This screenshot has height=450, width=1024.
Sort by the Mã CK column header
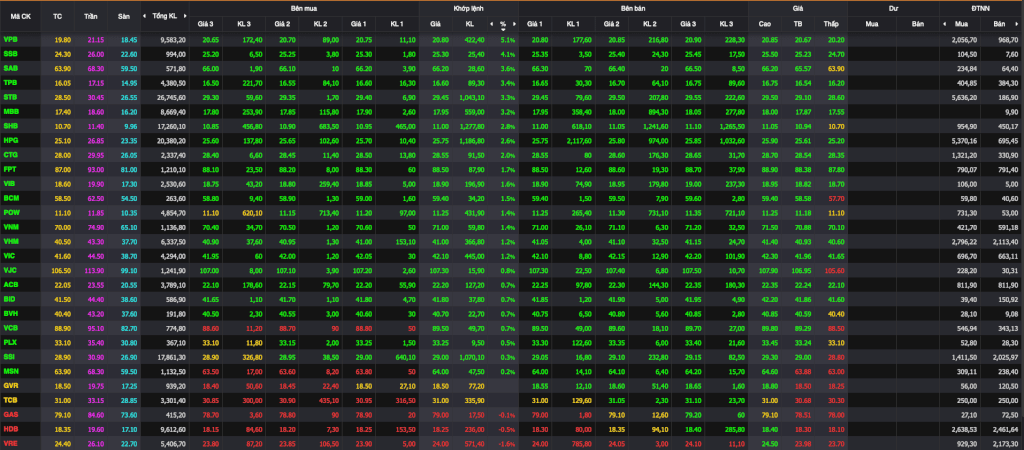coord(21,16)
